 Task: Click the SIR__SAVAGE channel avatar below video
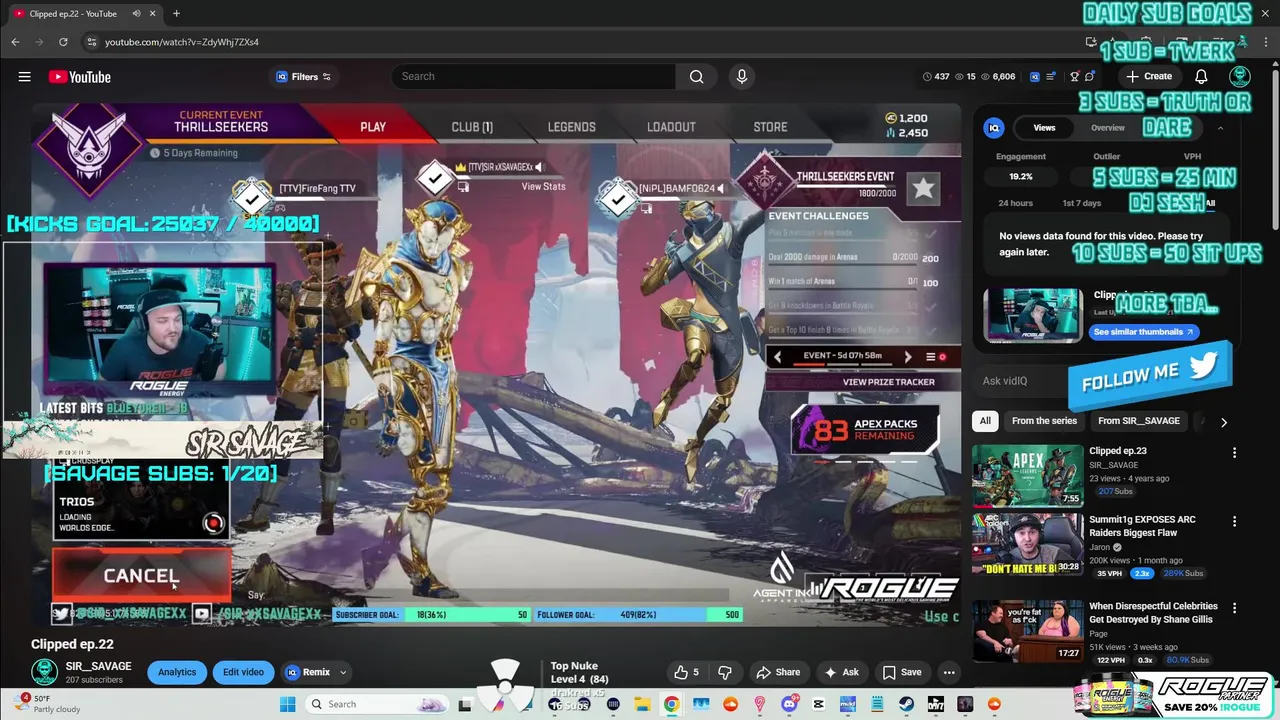click(44, 672)
